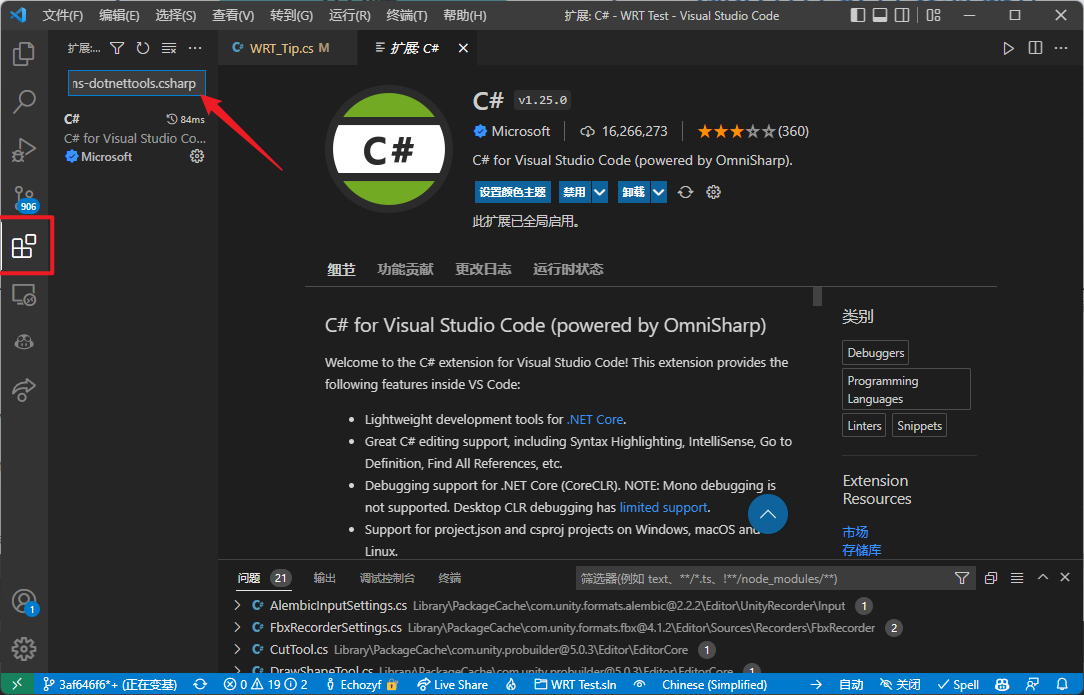Toggle the bottom panel visibility
Image resolution: width=1084 pixels, height=695 pixels.
tap(879, 15)
